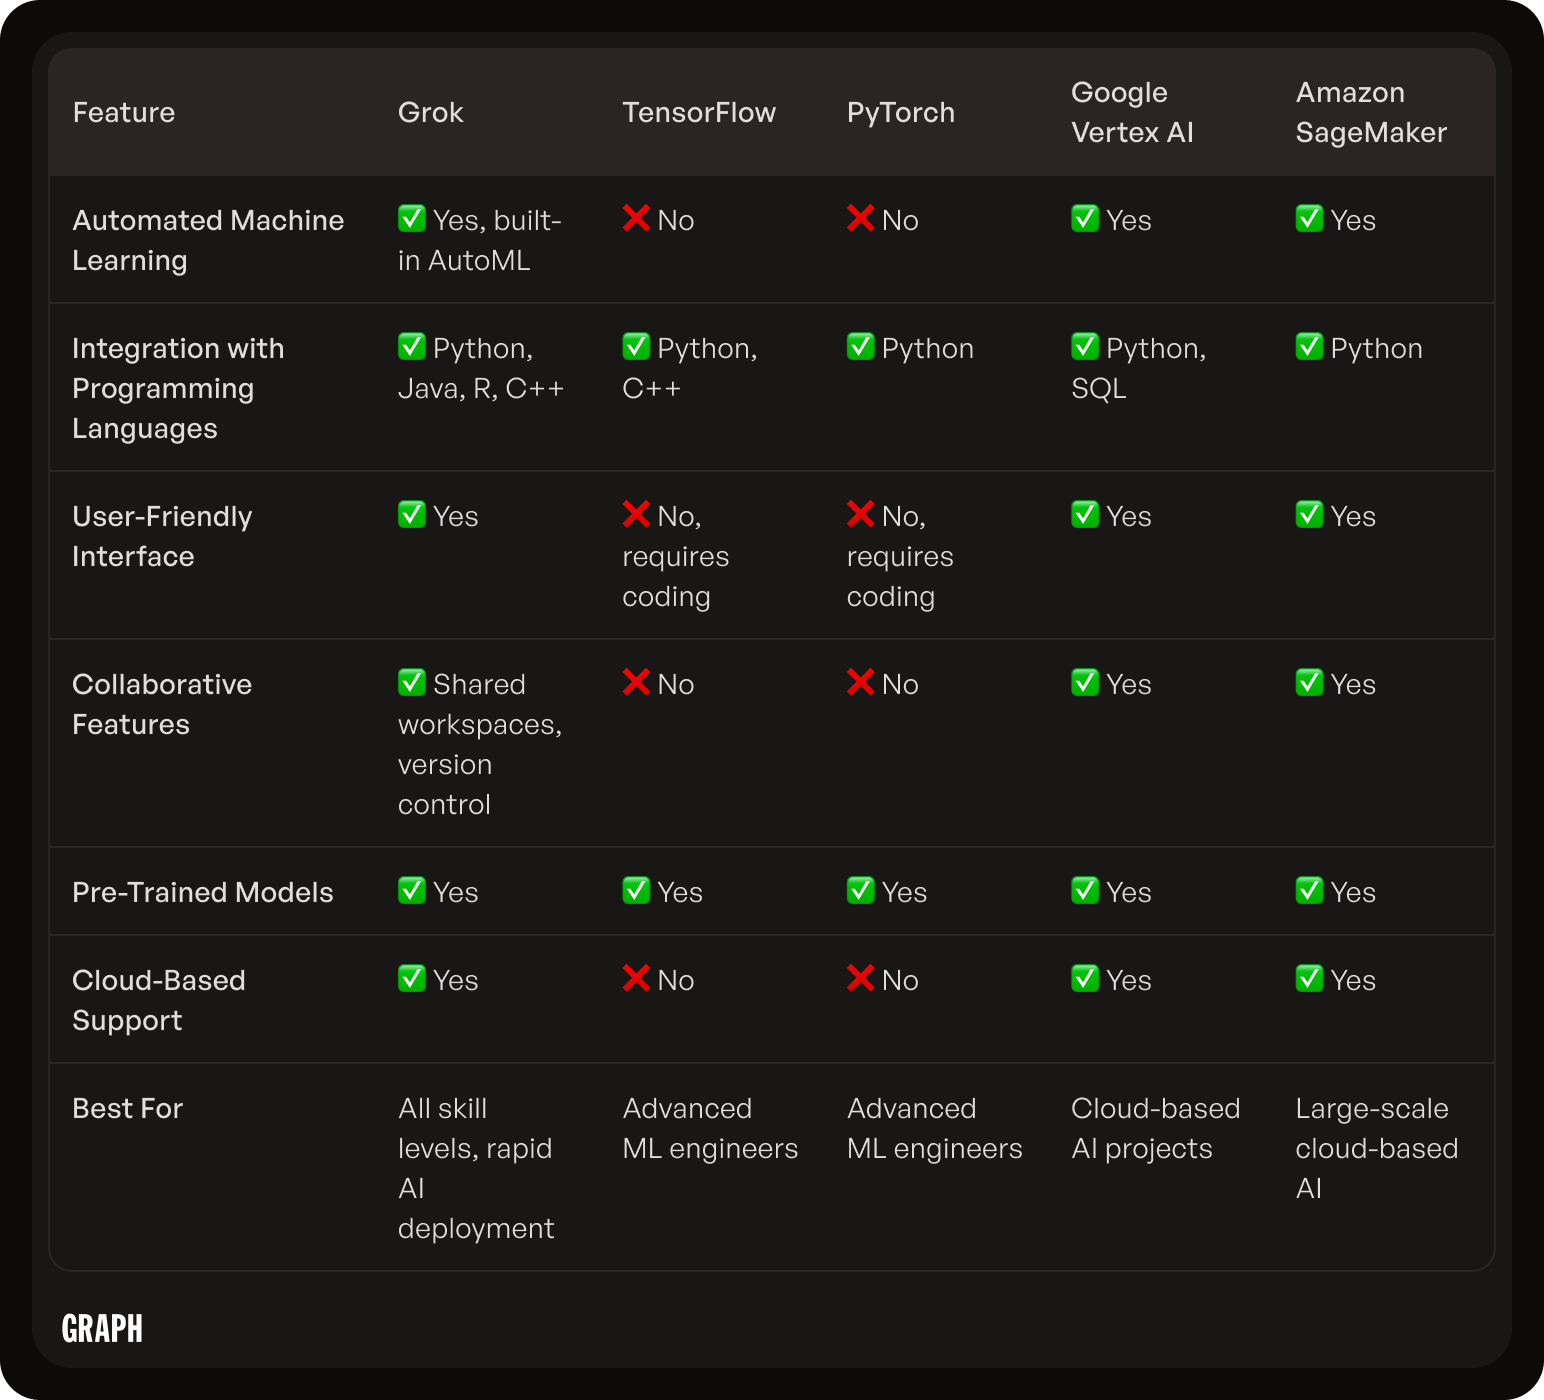The width and height of the screenshot is (1544, 1400).
Task: Click the "Amazon SageMaker" column header
Action: (x=1371, y=112)
